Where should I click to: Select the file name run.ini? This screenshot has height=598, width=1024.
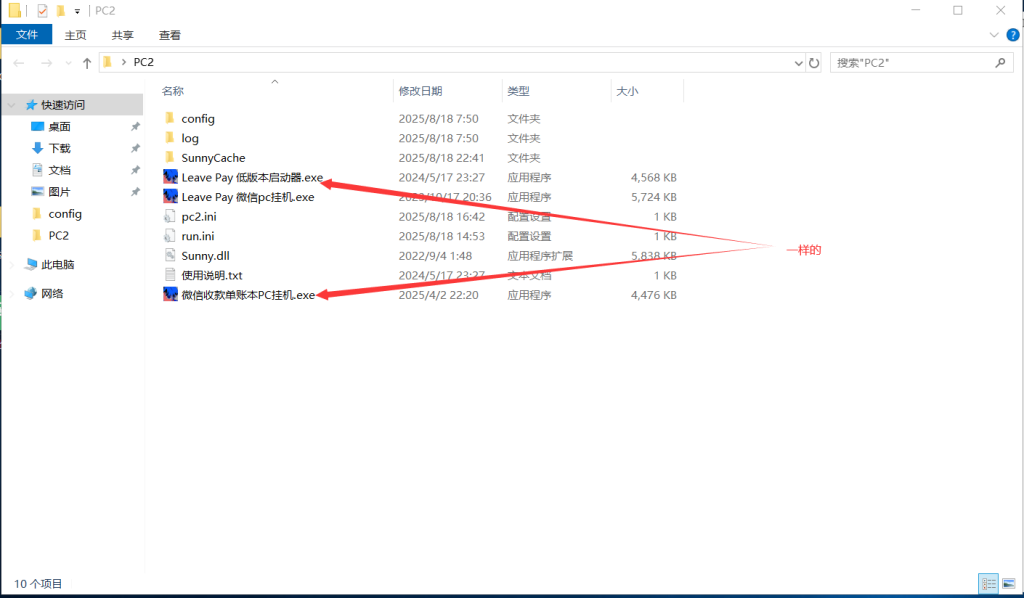198,236
